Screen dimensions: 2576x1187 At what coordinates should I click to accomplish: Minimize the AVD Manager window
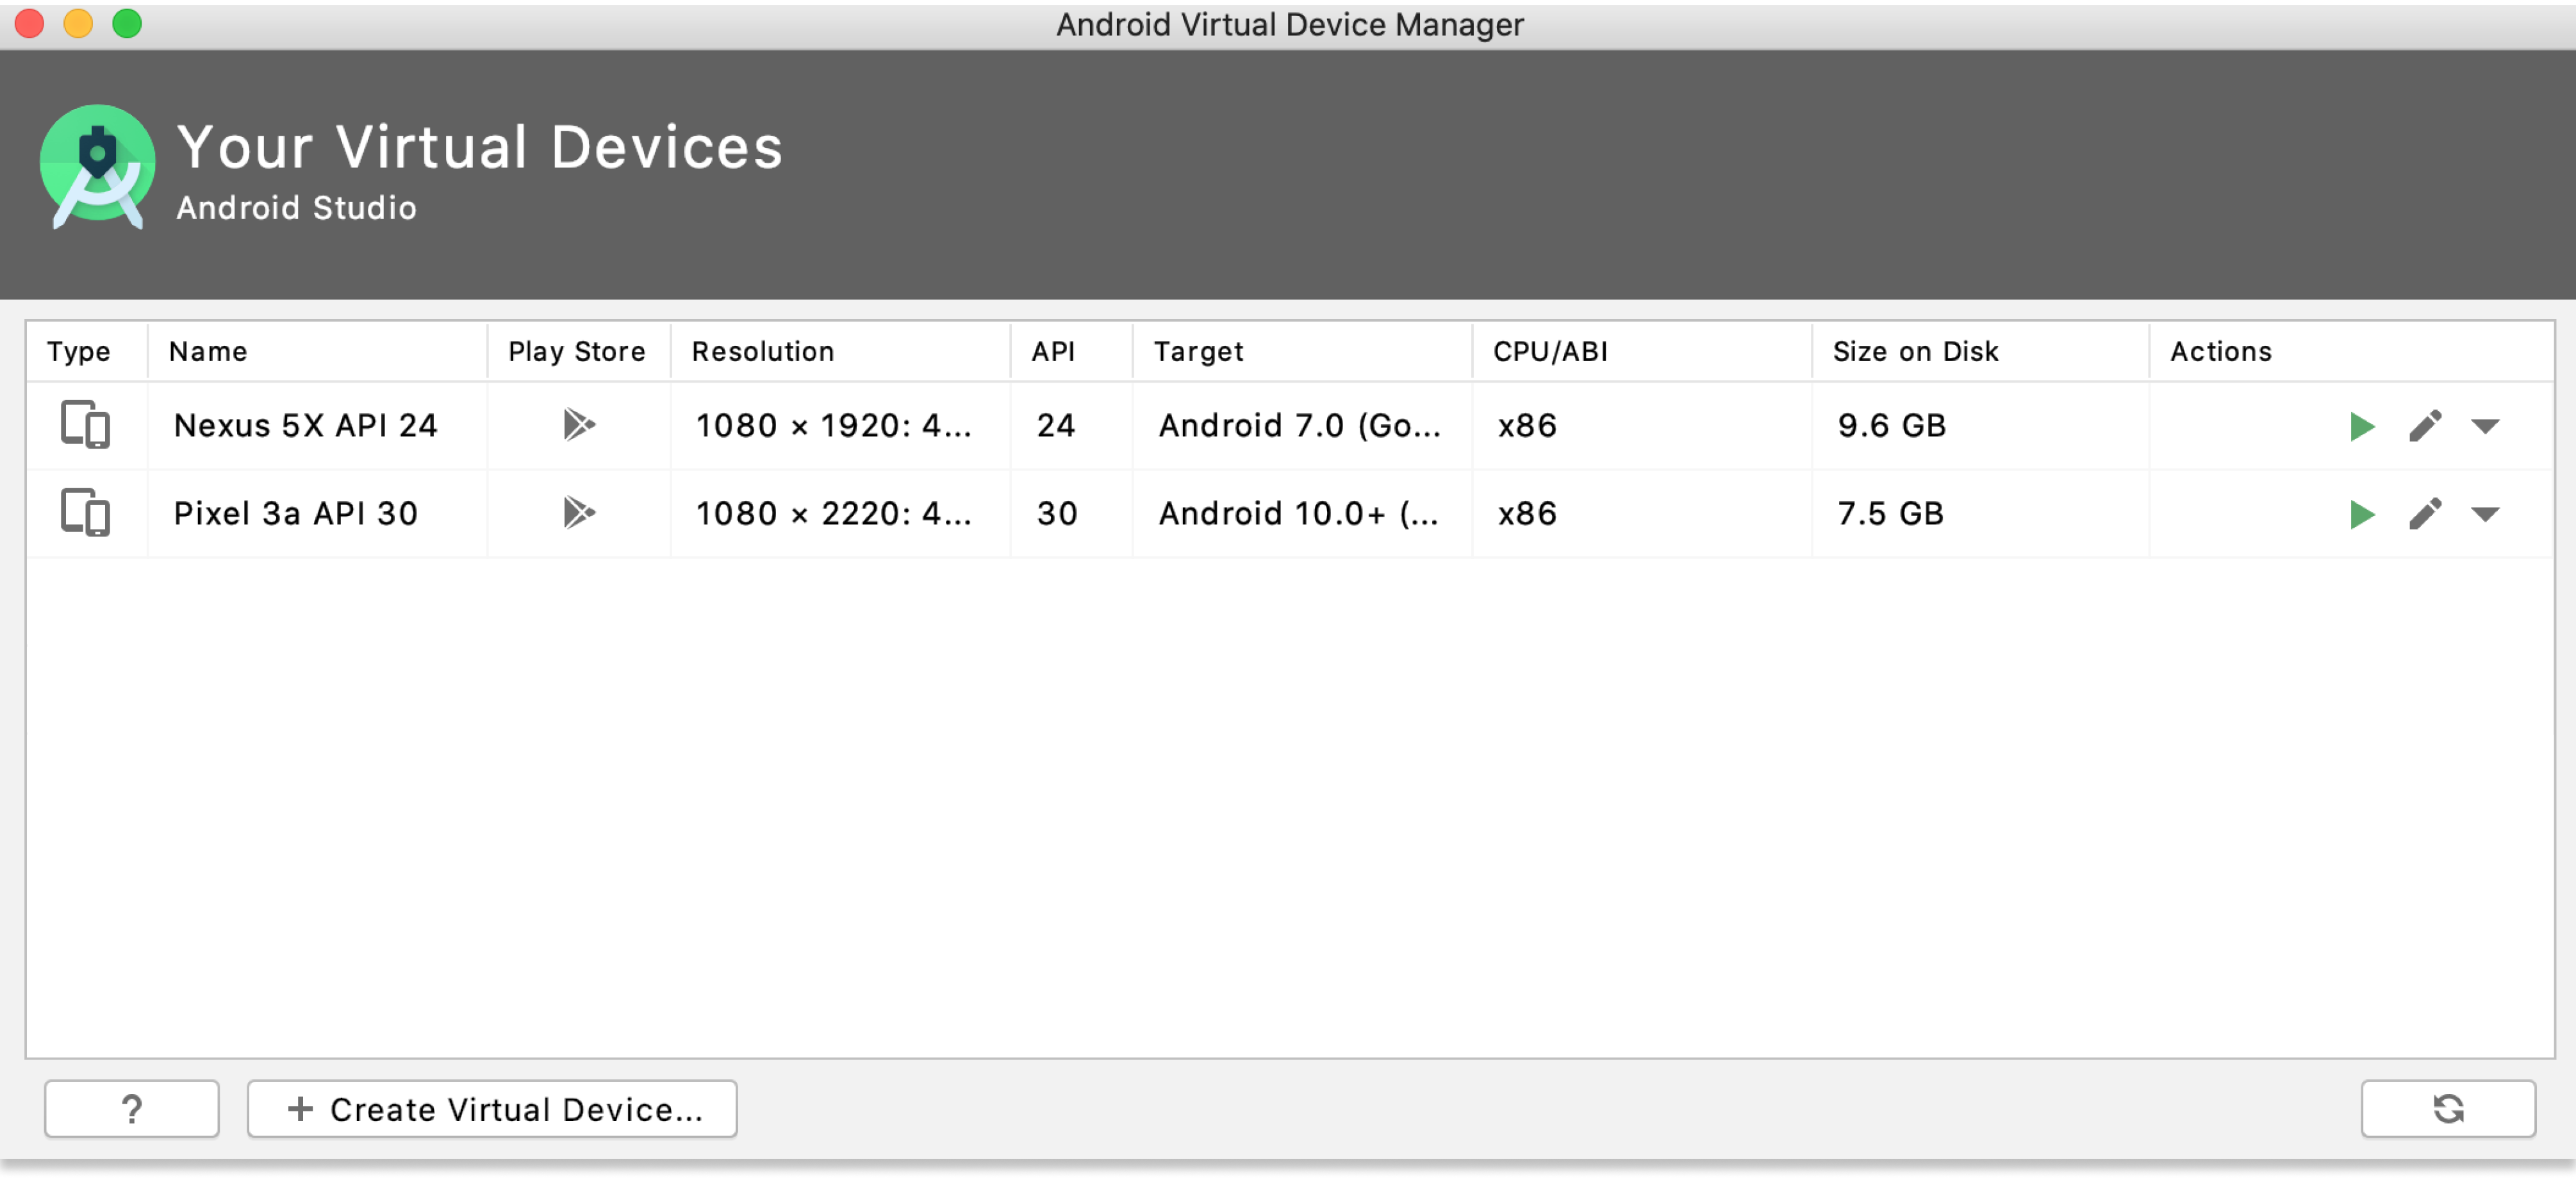click(x=78, y=23)
